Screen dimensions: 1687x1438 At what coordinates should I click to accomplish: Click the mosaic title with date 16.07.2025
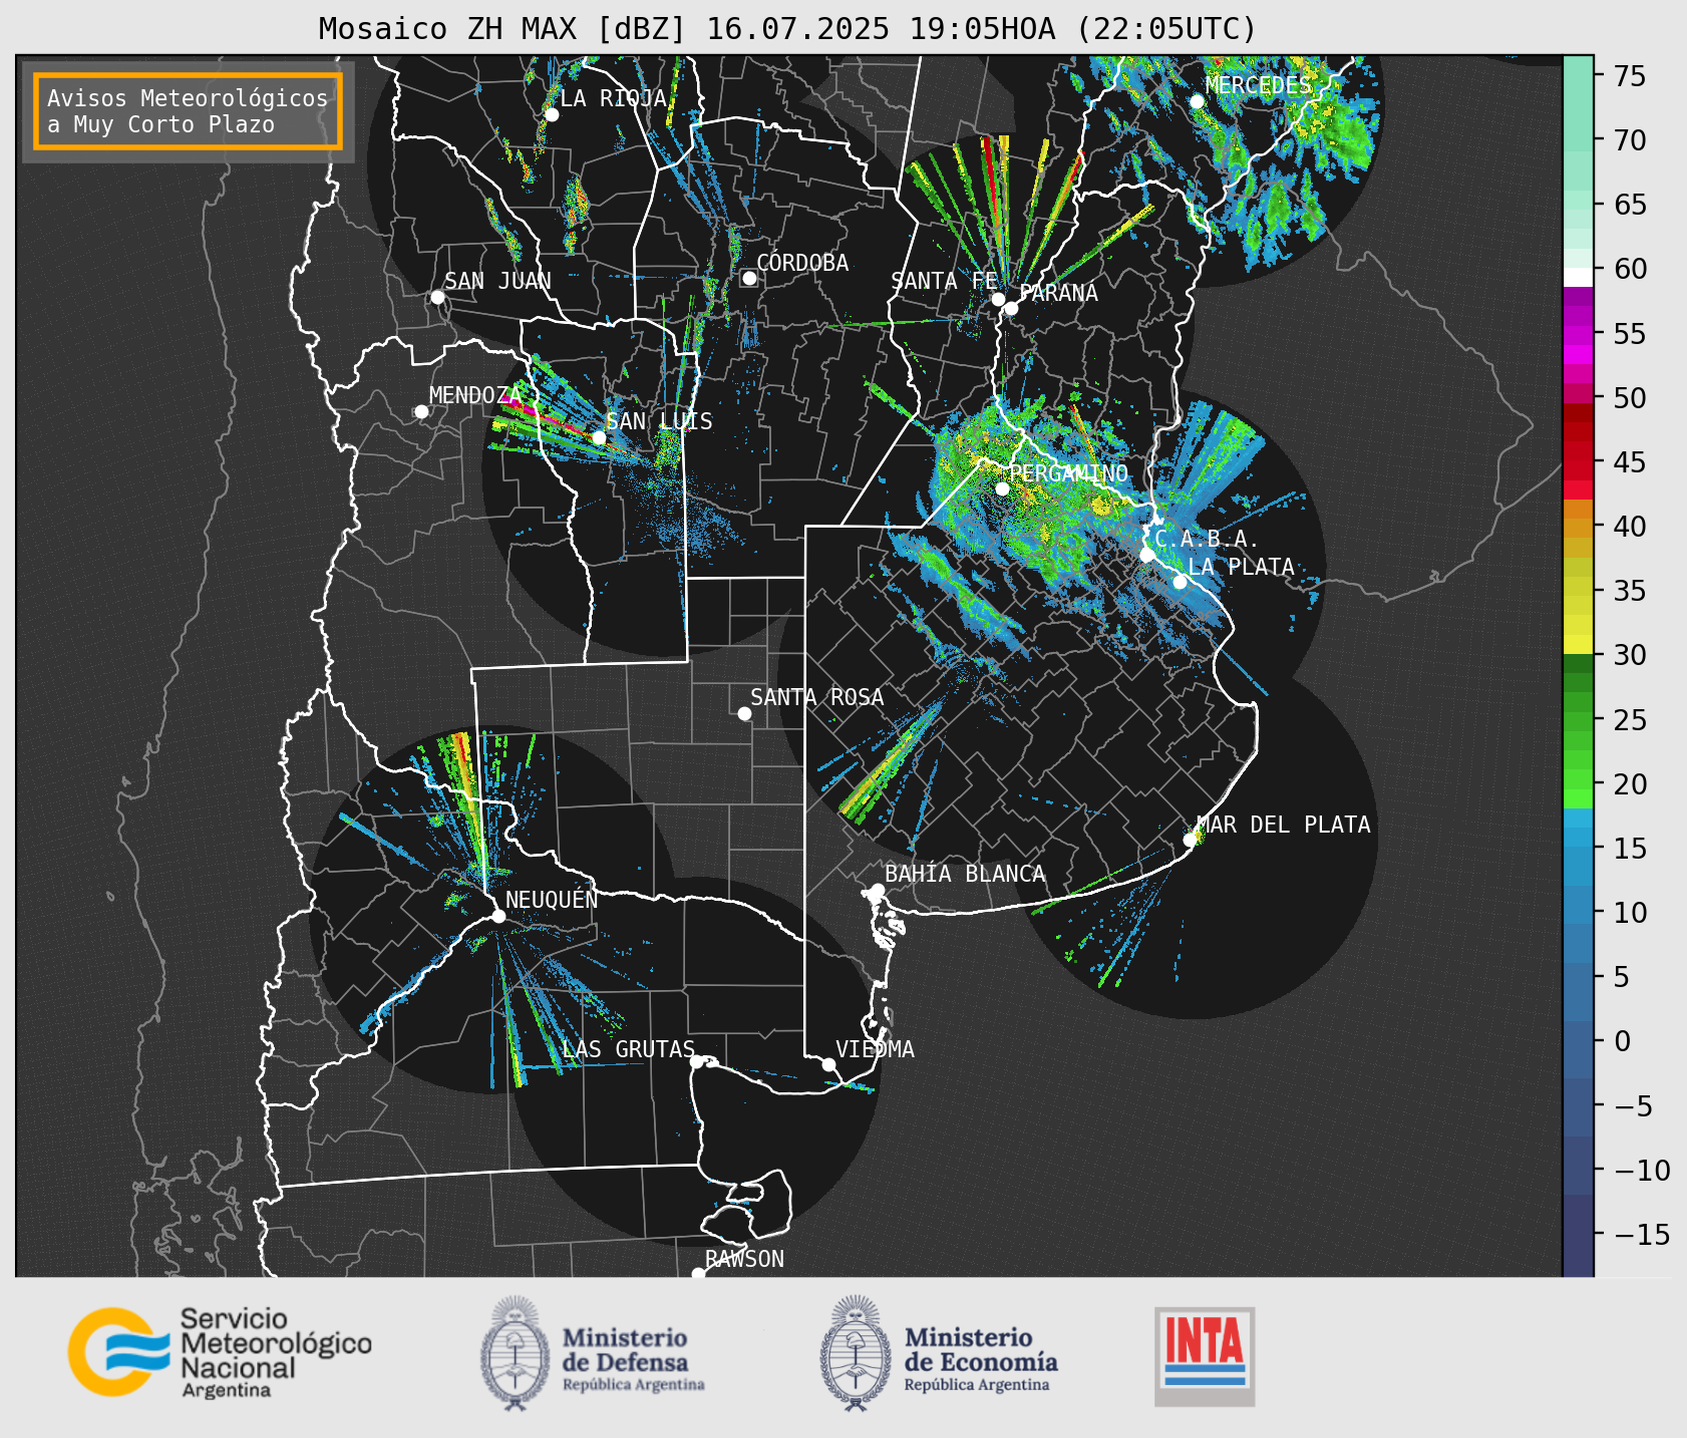[786, 29]
